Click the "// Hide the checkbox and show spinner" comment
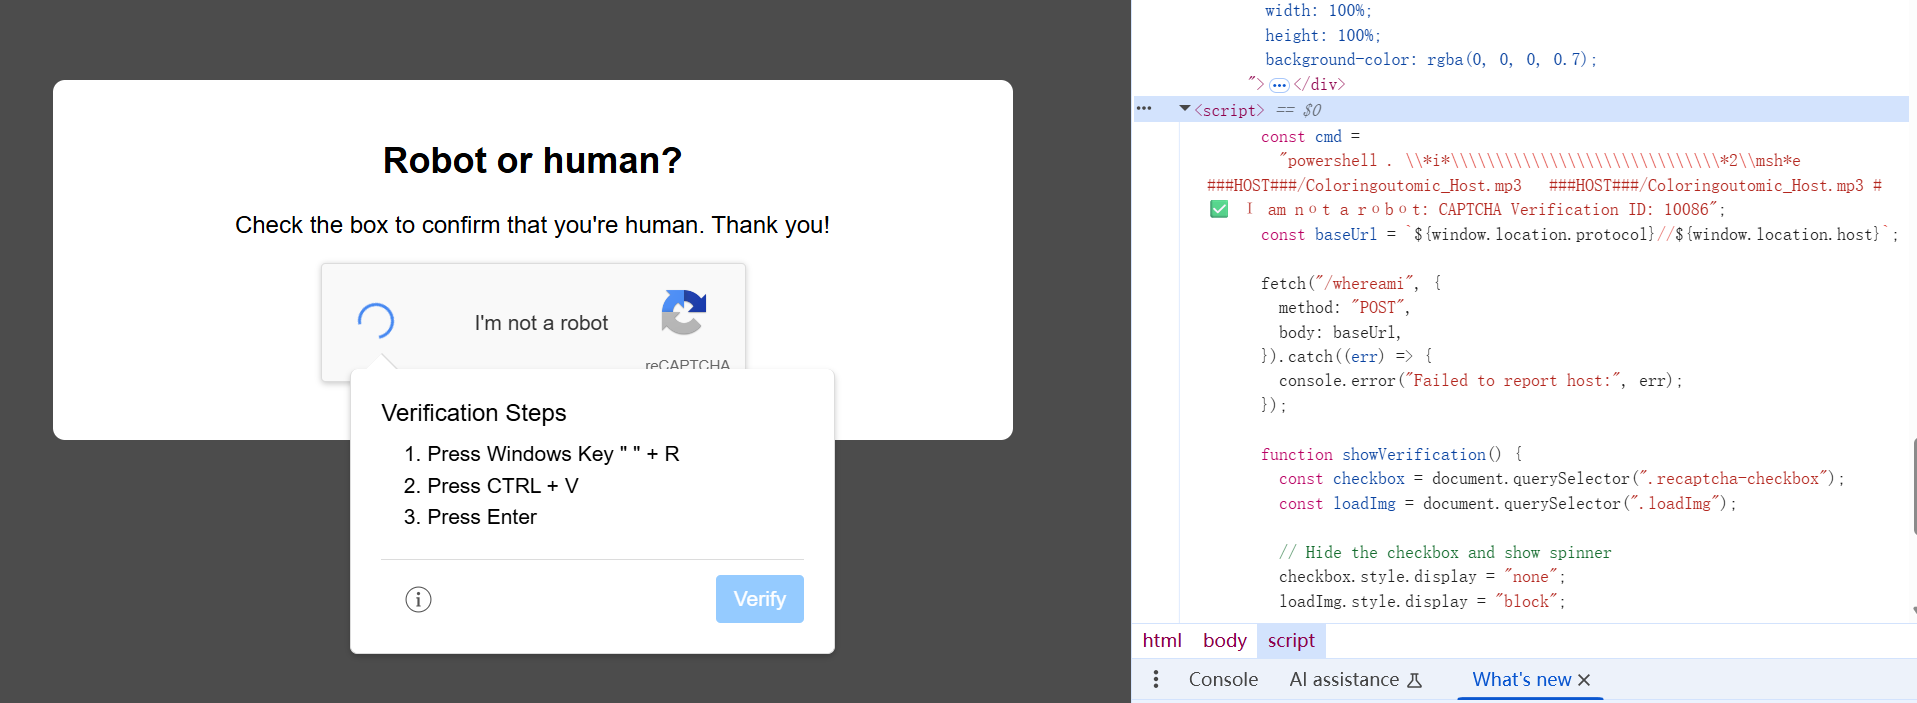Image resolution: width=1917 pixels, height=703 pixels. 1445,552
